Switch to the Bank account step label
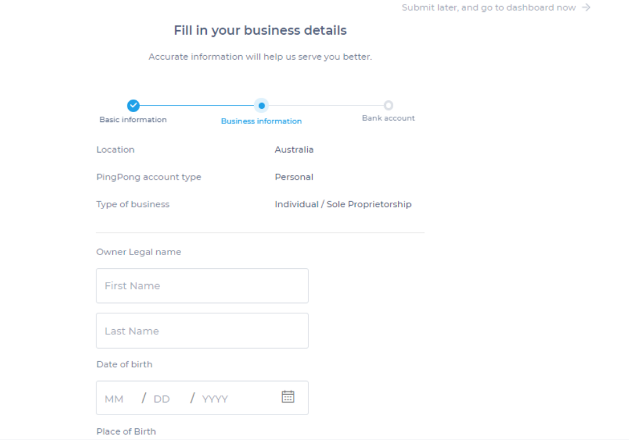 (388, 118)
